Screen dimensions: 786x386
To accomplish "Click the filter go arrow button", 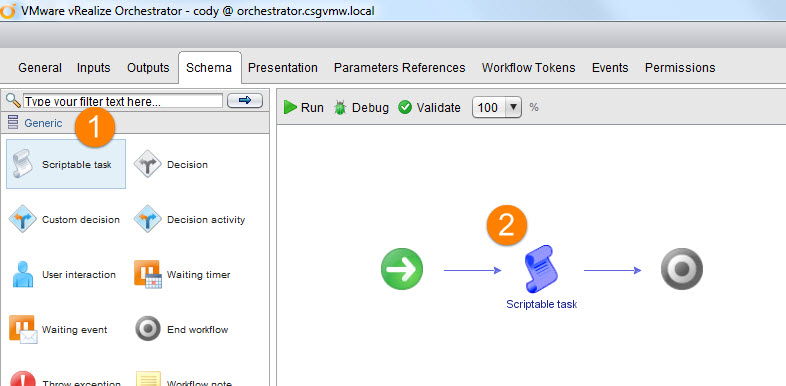I will [x=245, y=101].
